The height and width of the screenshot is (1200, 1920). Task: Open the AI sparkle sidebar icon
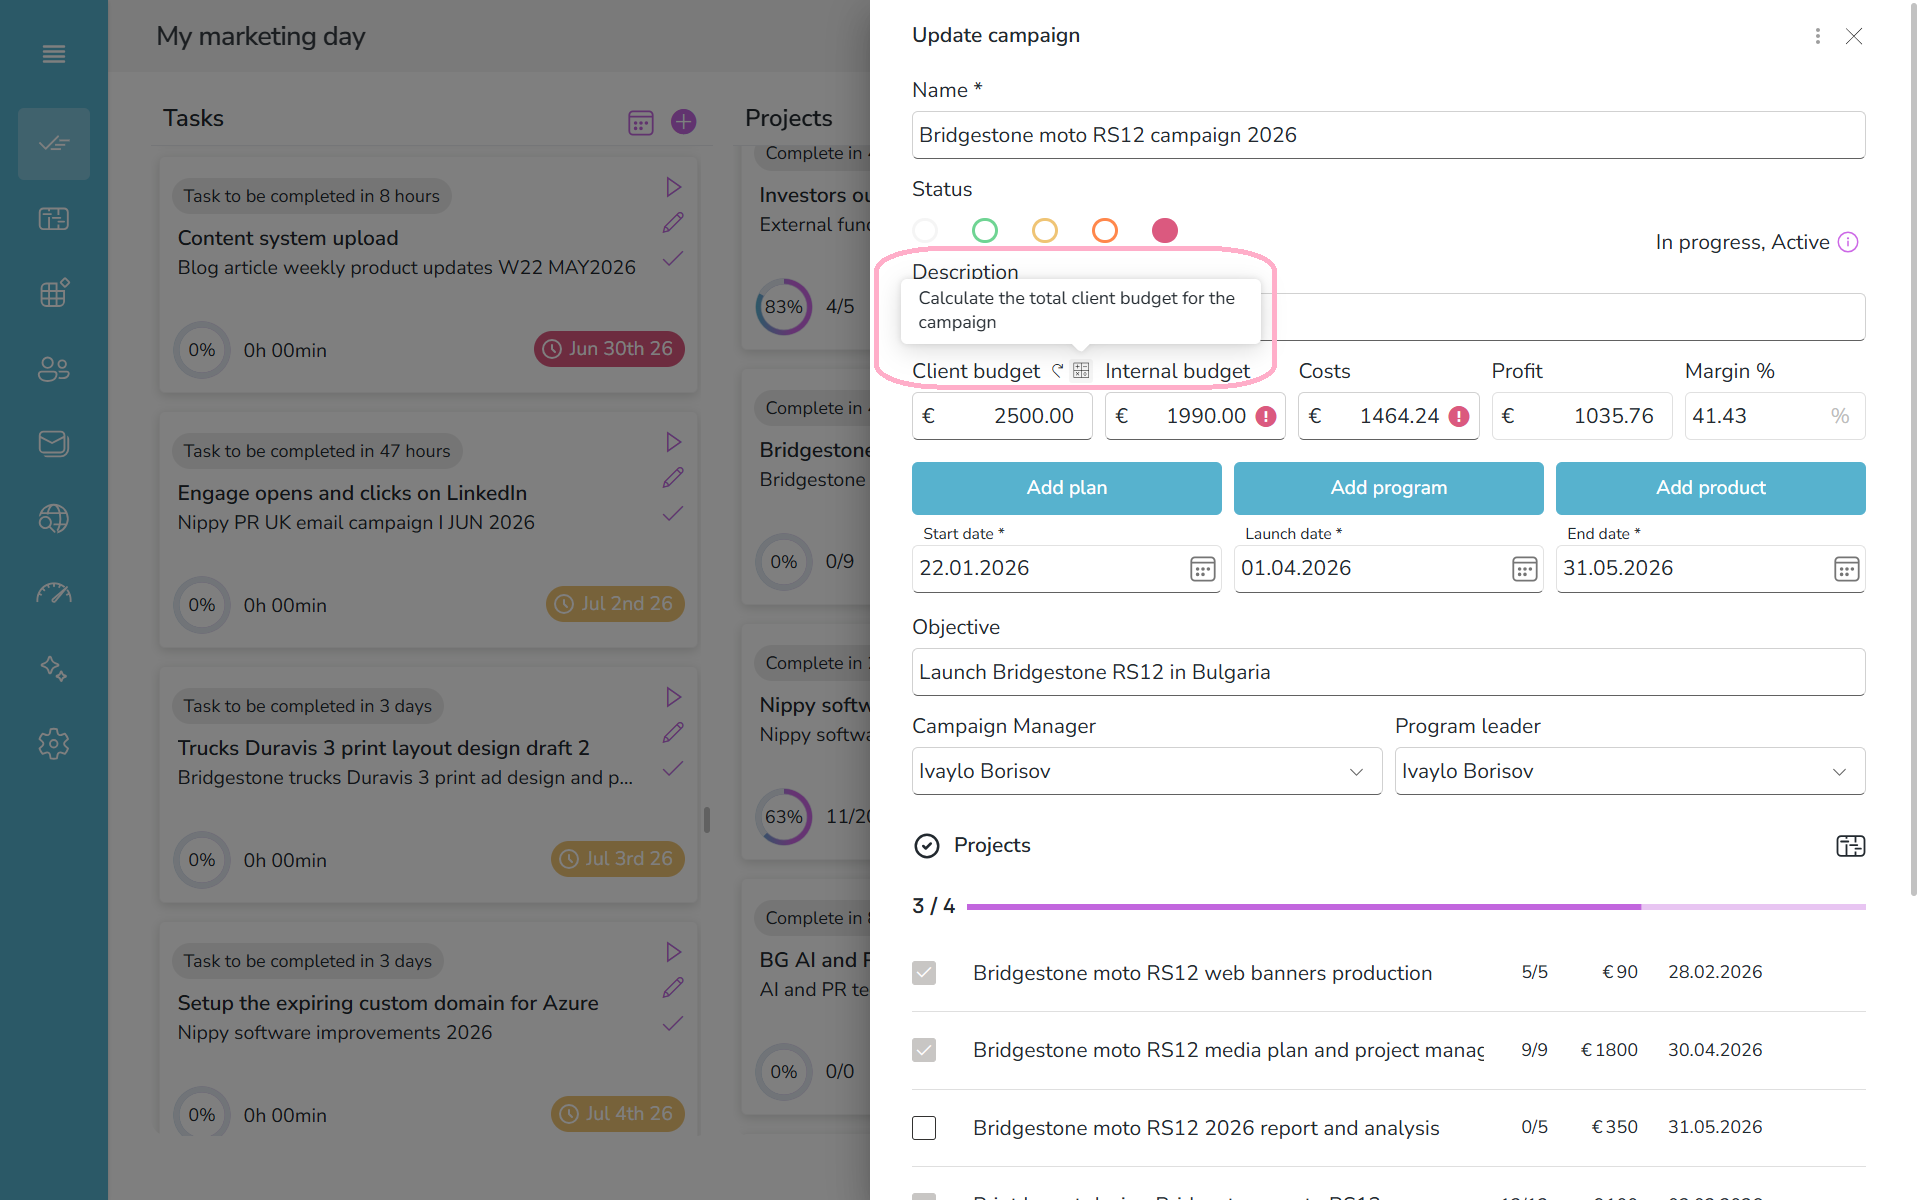tap(54, 668)
